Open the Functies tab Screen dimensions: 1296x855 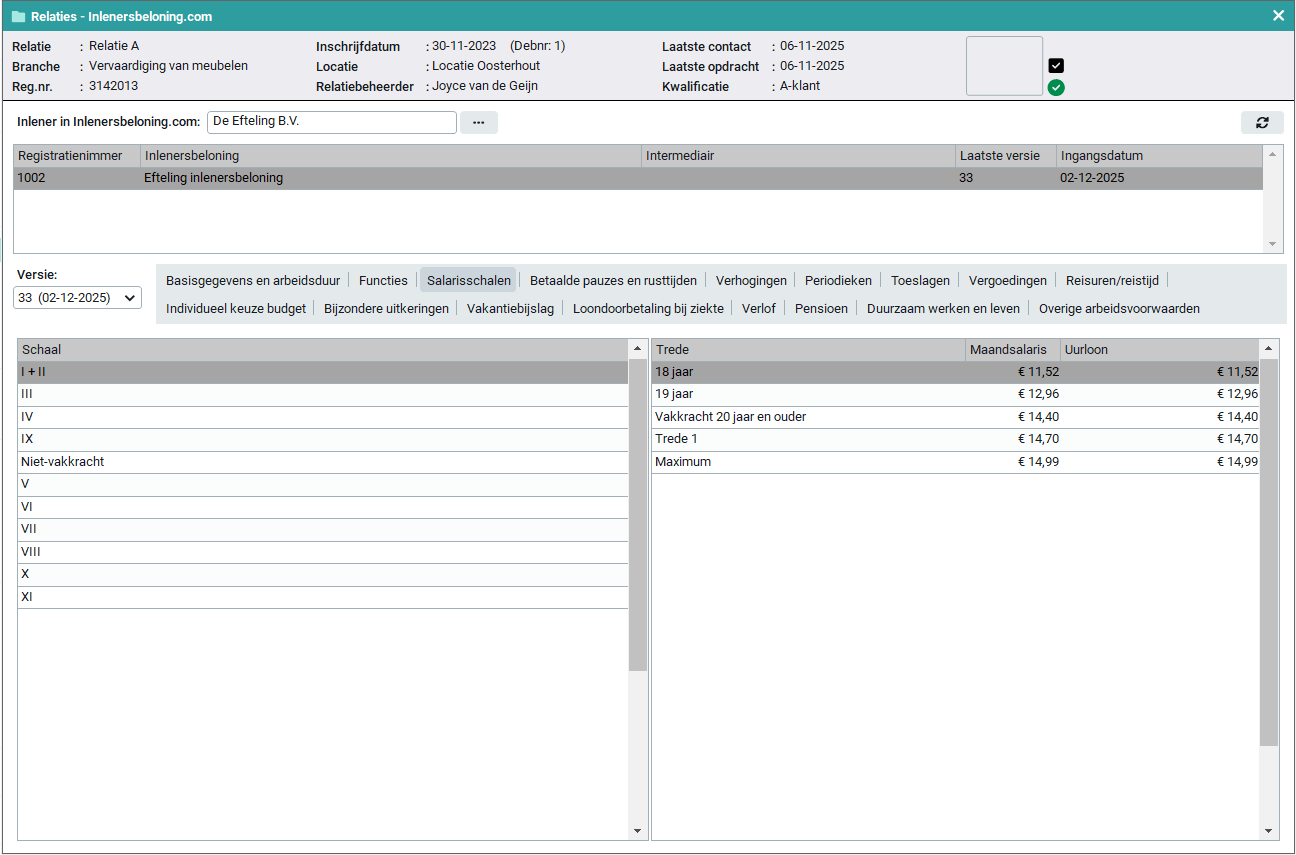point(383,280)
